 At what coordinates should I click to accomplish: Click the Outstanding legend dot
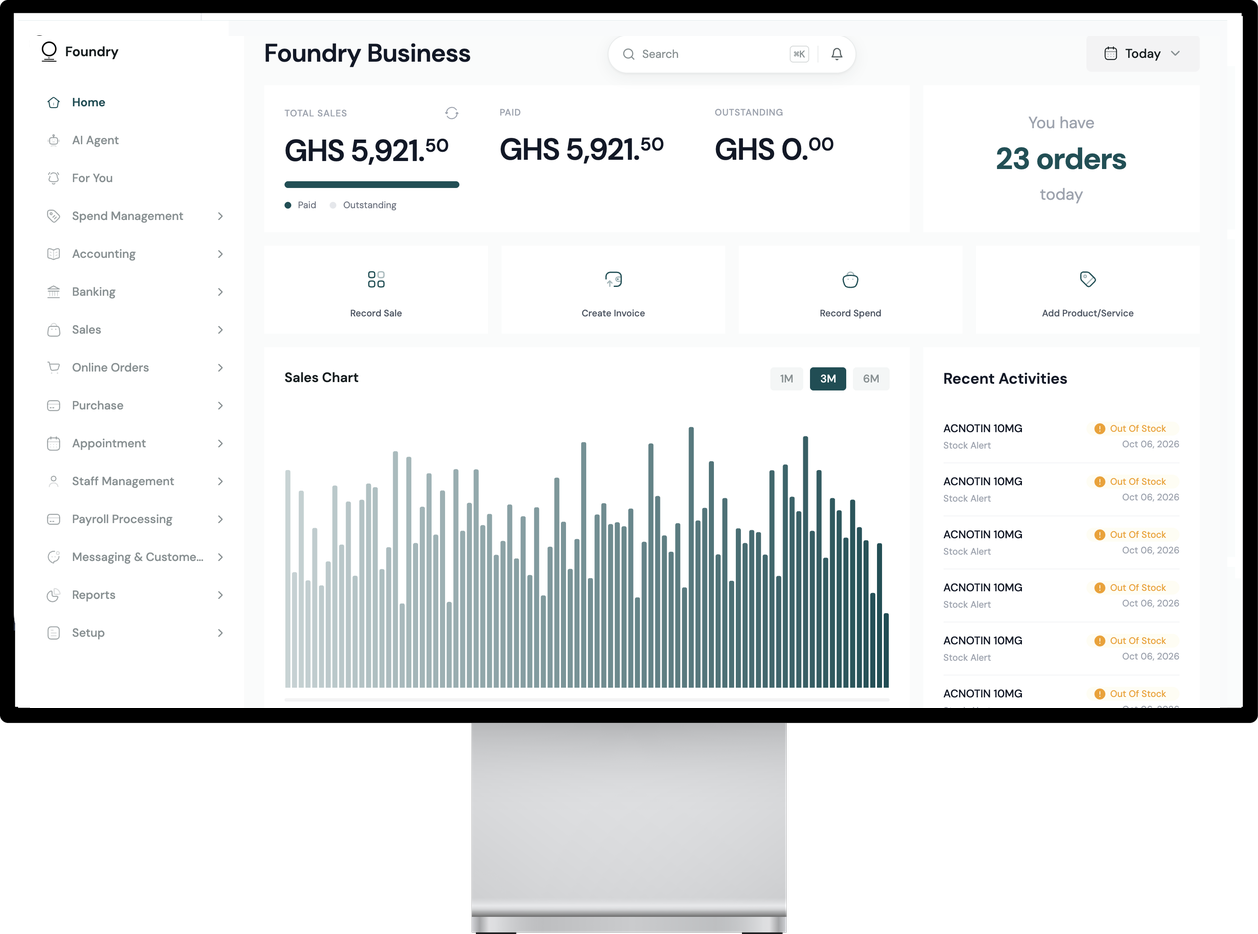pyautogui.click(x=333, y=205)
